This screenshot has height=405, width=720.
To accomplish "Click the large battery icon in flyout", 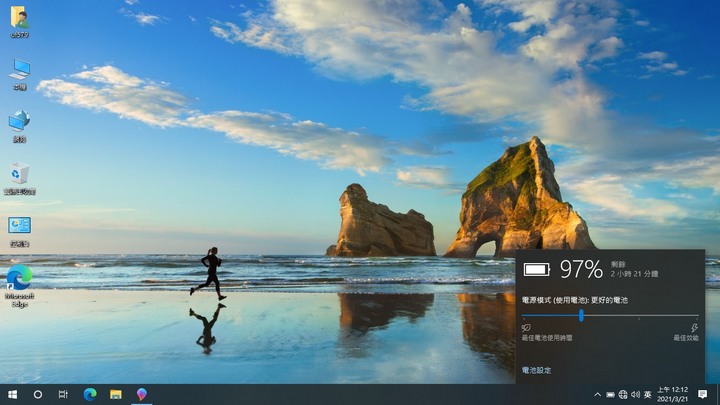I will pyautogui.click(x=536, y=269).
